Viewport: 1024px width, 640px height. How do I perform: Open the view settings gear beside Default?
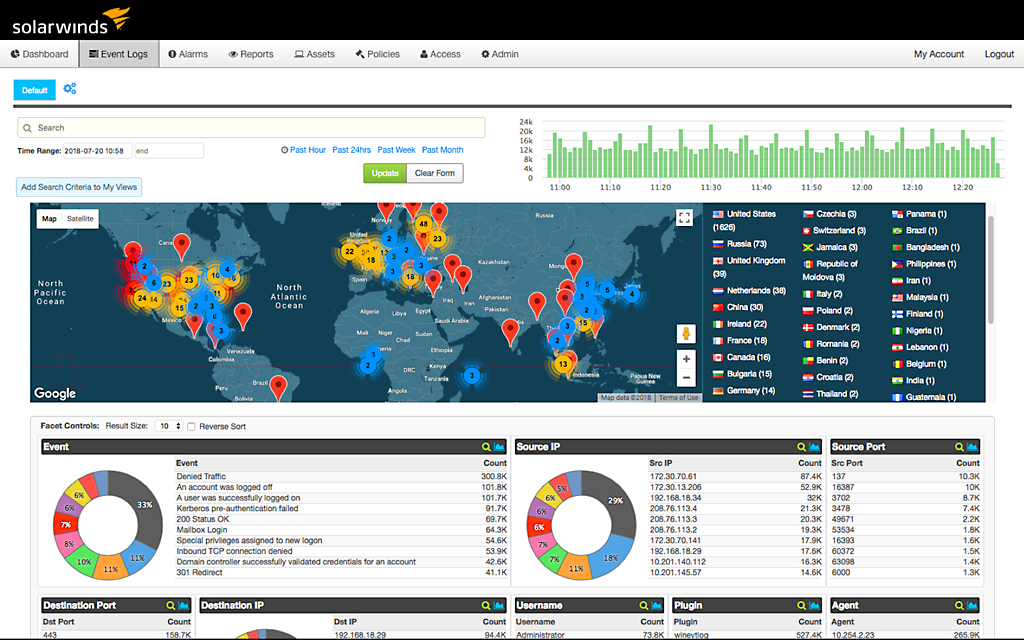coord(68,89)
